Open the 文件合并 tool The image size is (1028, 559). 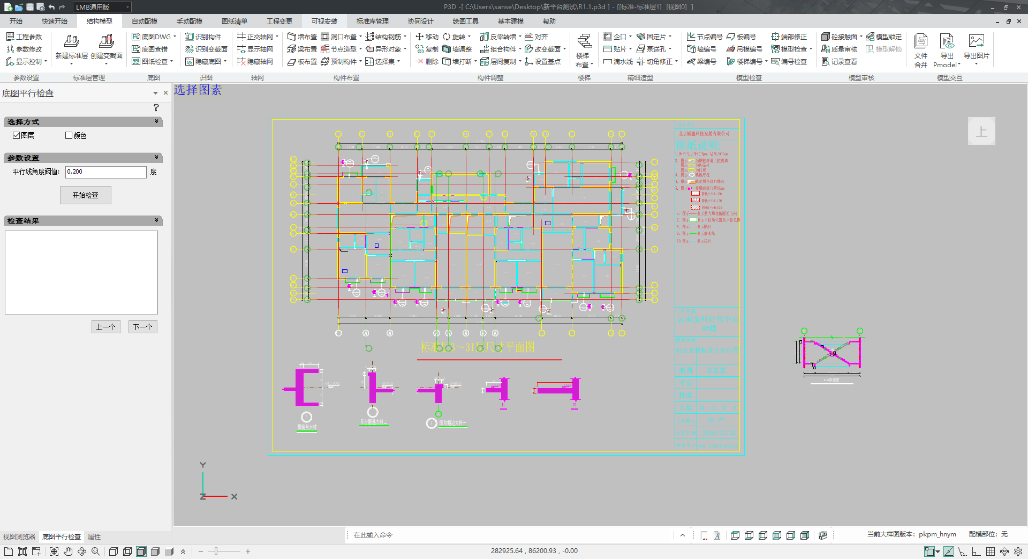(921, 42)
